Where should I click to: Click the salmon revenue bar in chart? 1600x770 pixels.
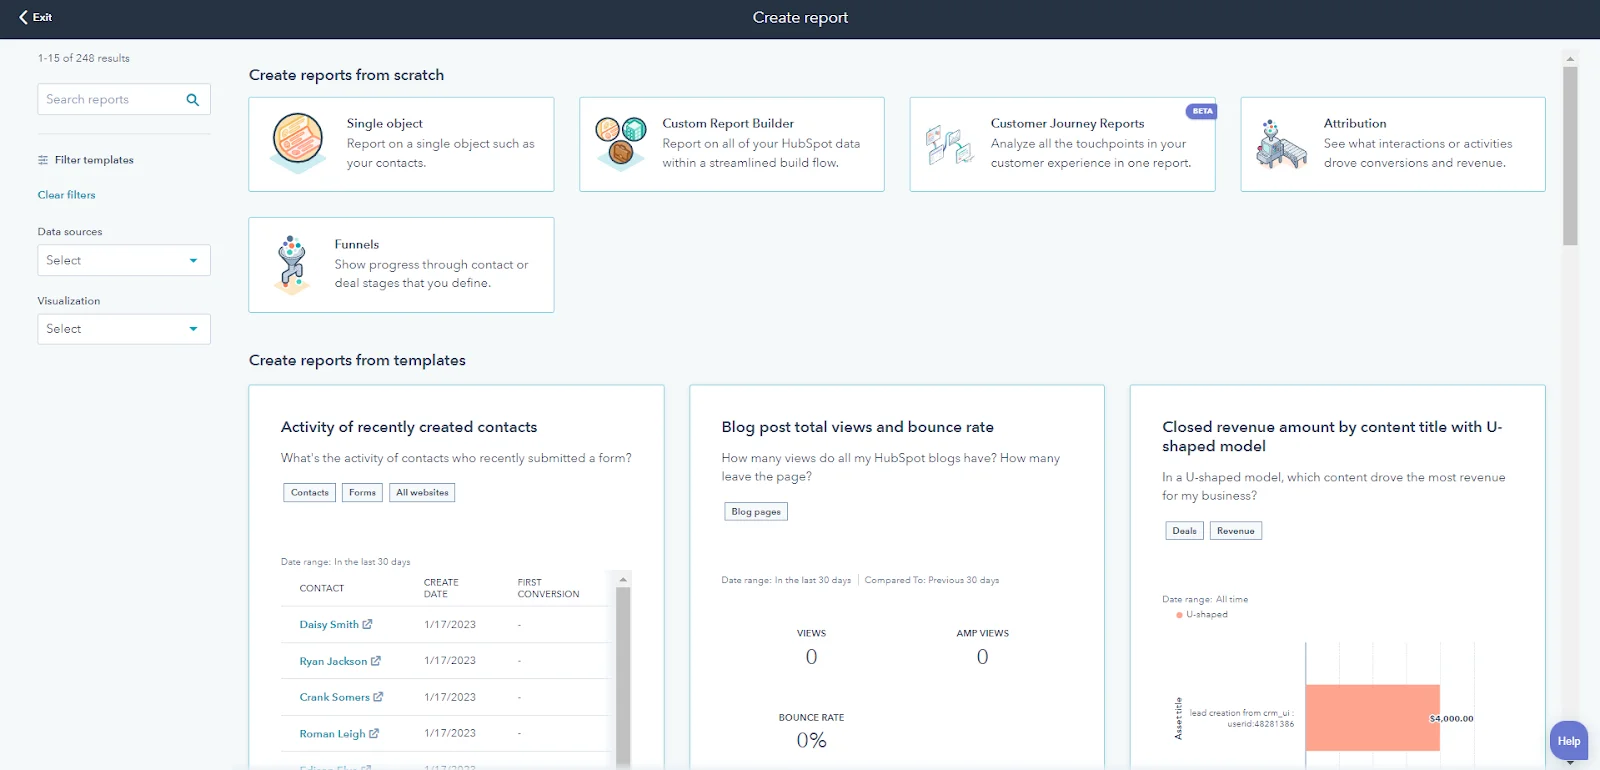tap(1372, 718)
